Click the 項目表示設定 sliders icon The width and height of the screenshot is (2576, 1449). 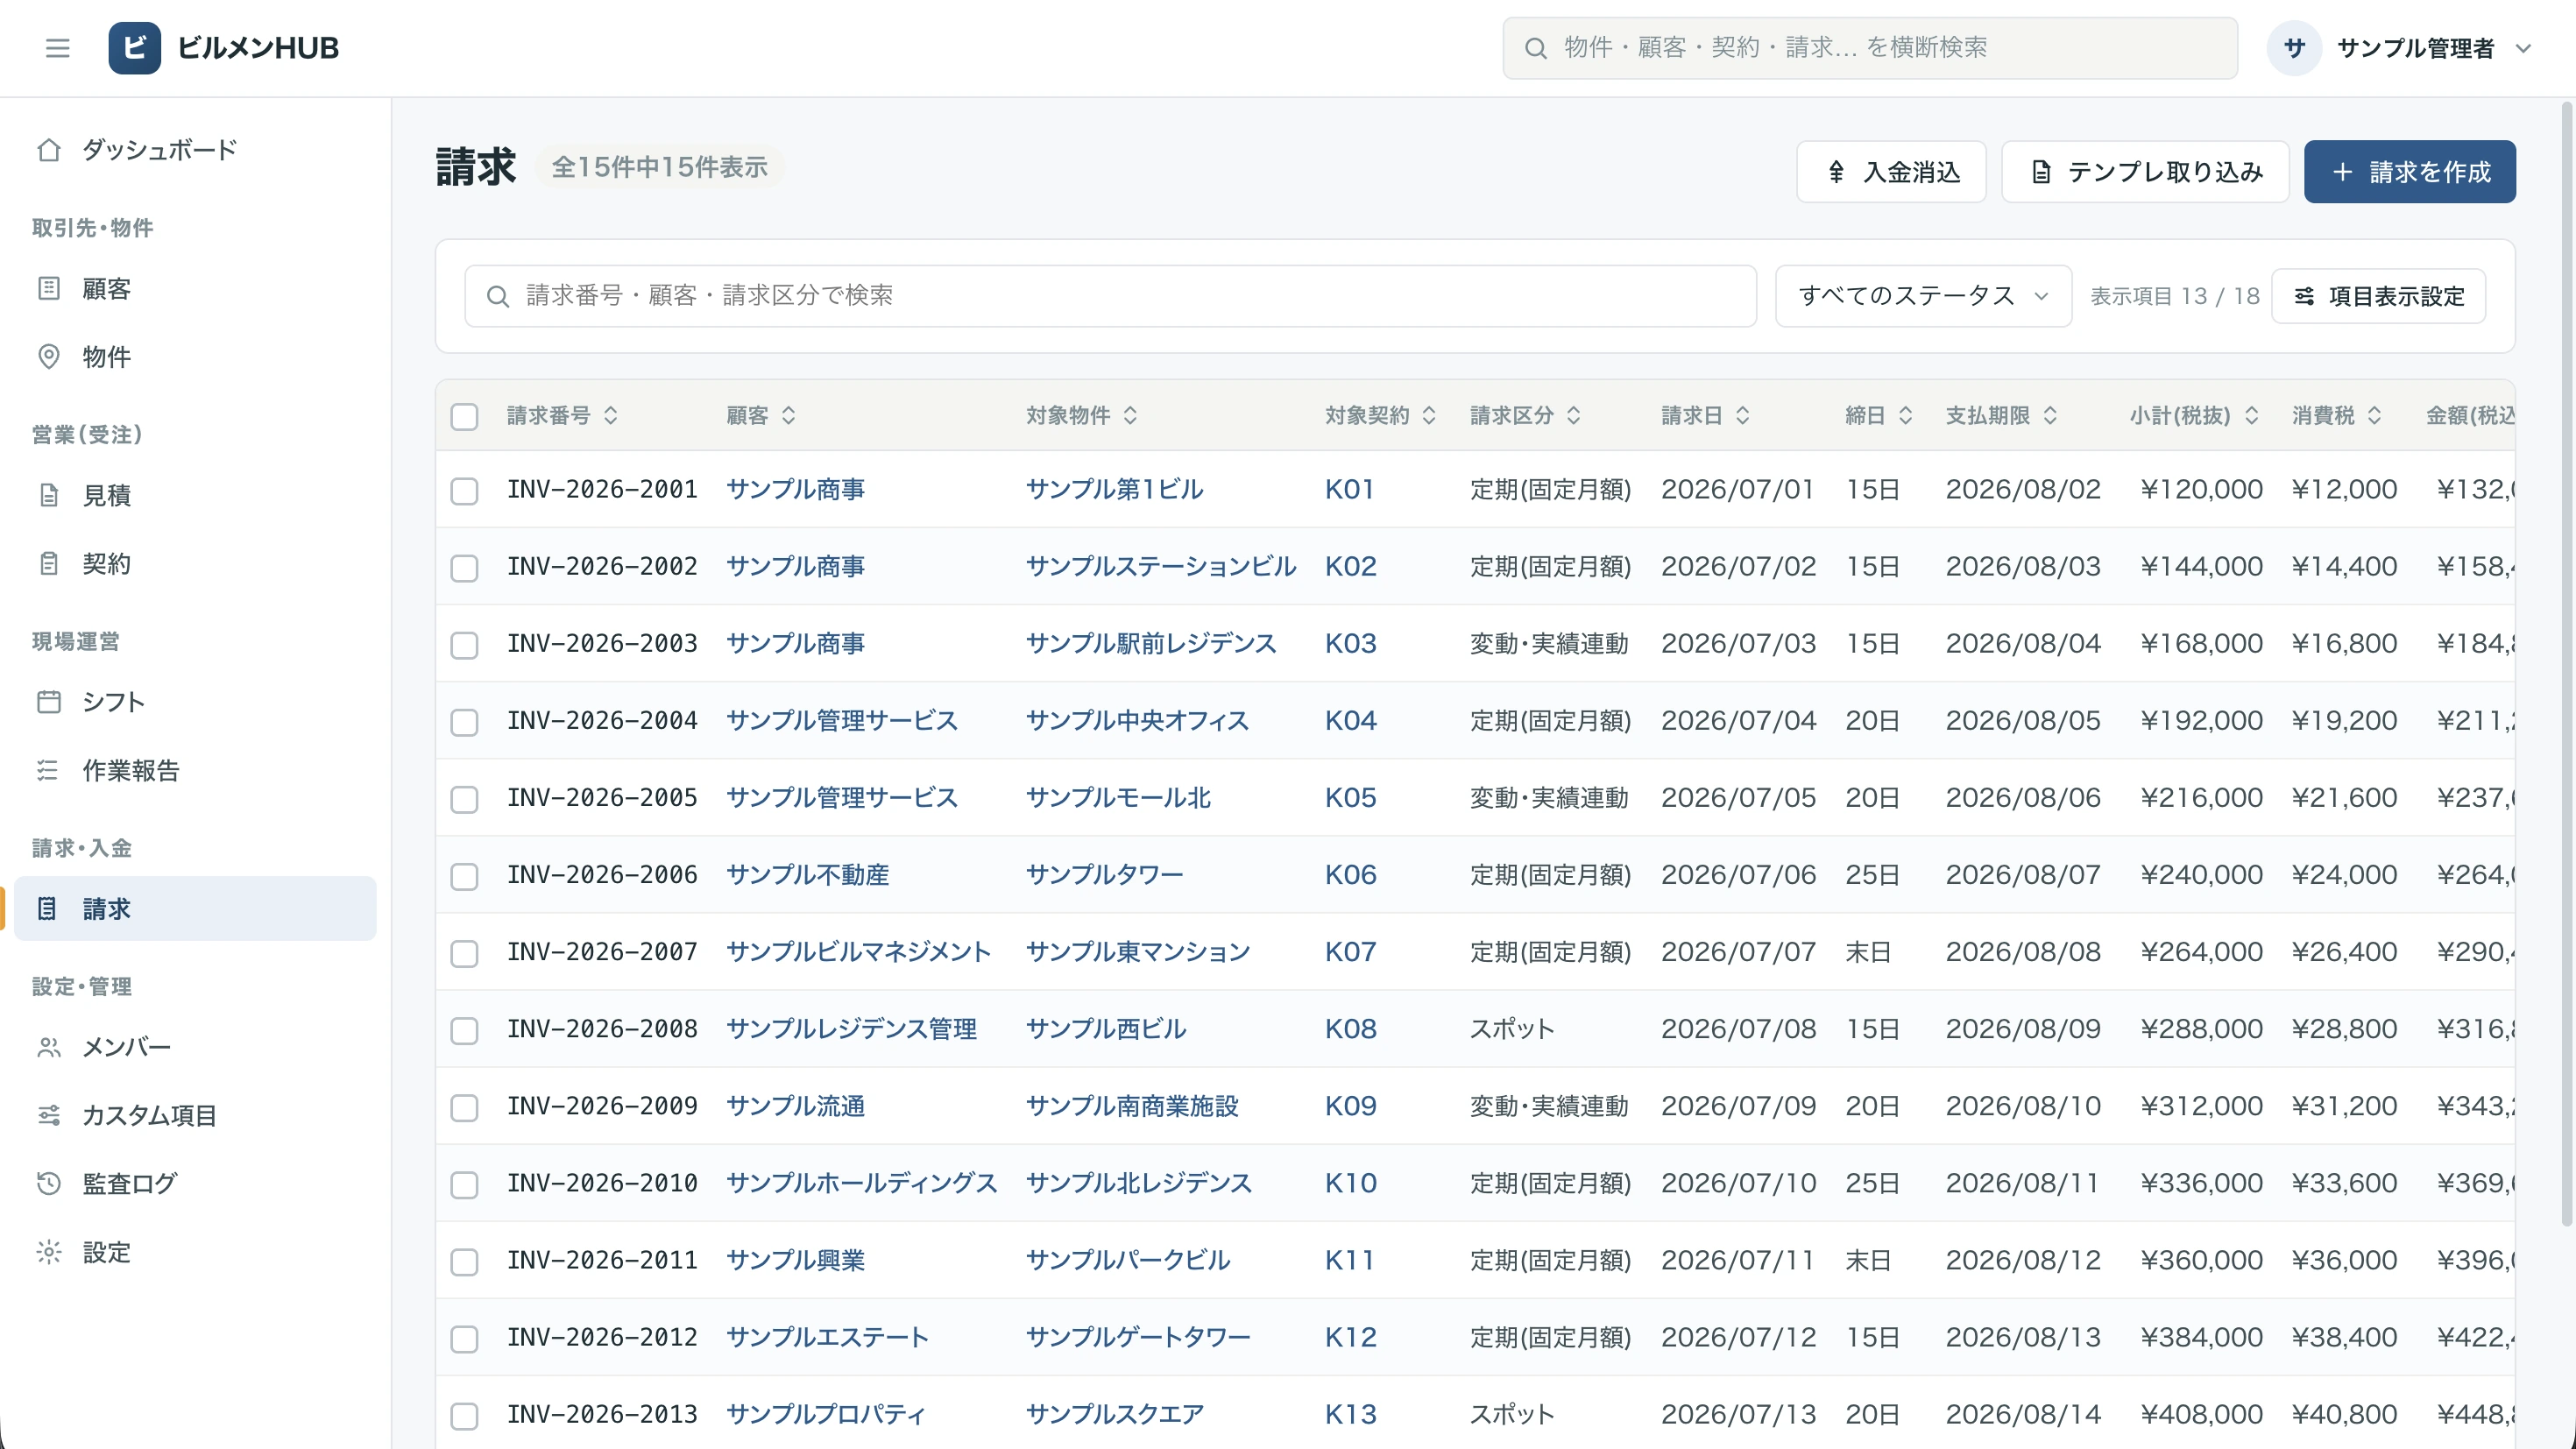pos(2304,296)
